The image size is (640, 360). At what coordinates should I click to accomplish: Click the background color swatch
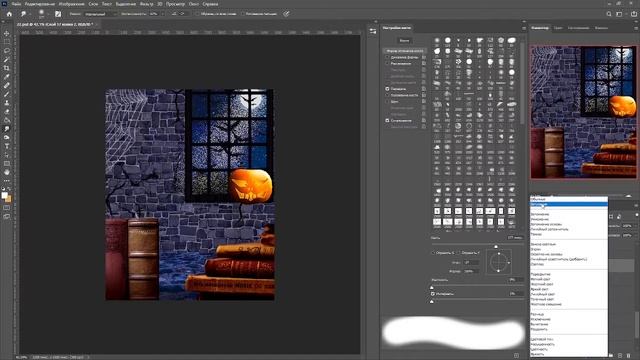(9, 199)
